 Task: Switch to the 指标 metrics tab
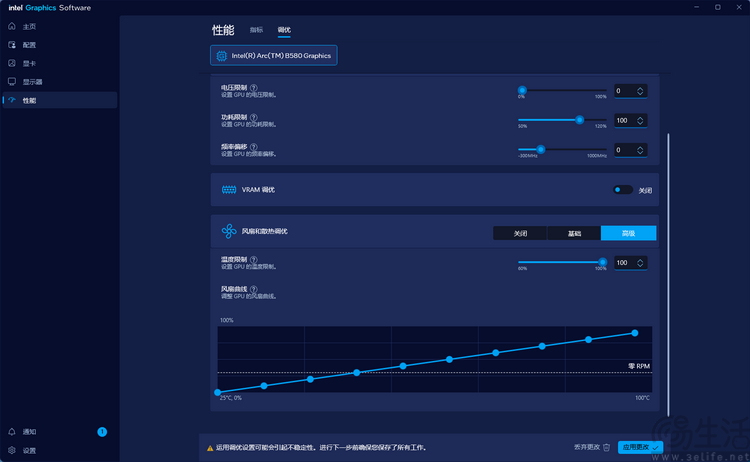click(256, 30)
